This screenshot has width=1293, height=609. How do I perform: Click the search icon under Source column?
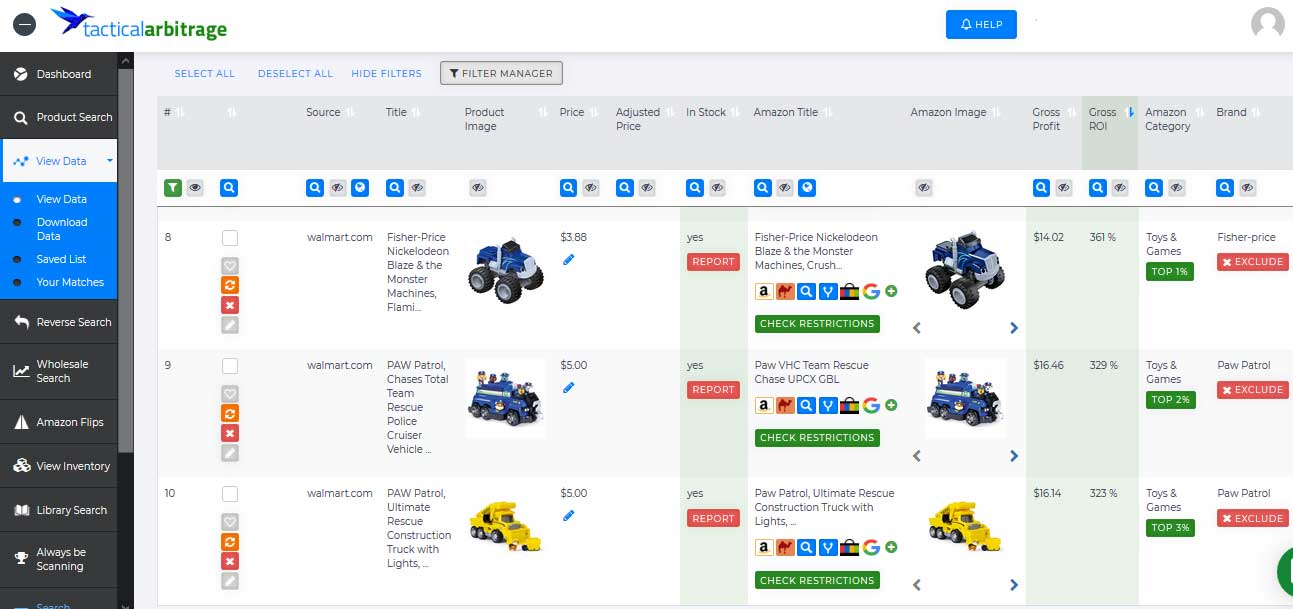[x=314, y=187]
